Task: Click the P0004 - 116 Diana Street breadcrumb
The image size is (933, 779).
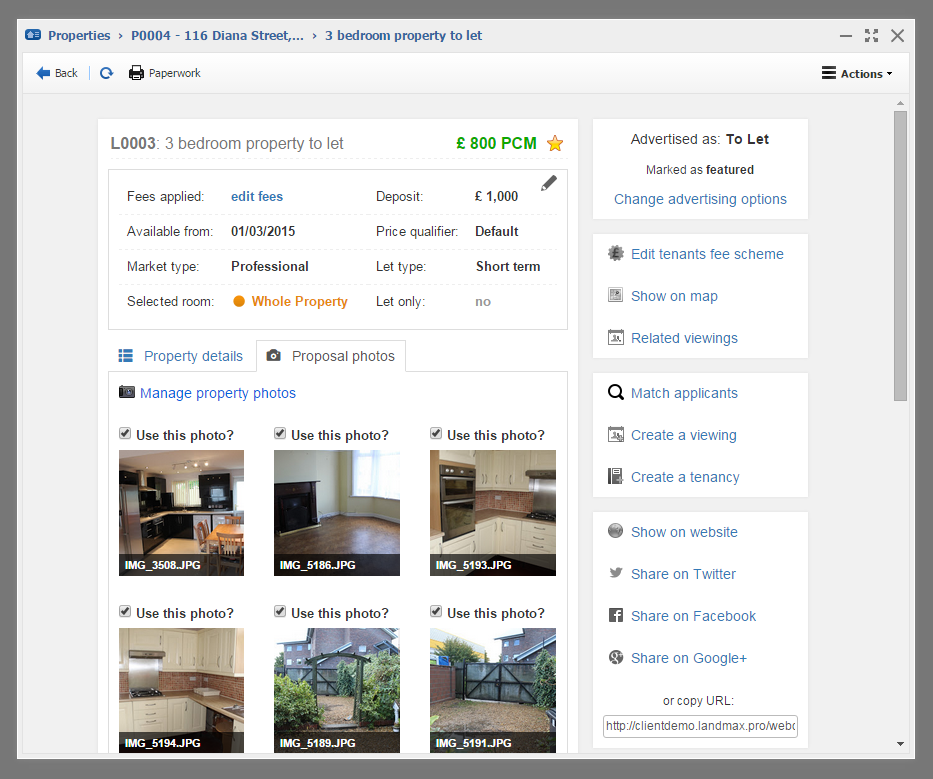Action: point(217,36)
